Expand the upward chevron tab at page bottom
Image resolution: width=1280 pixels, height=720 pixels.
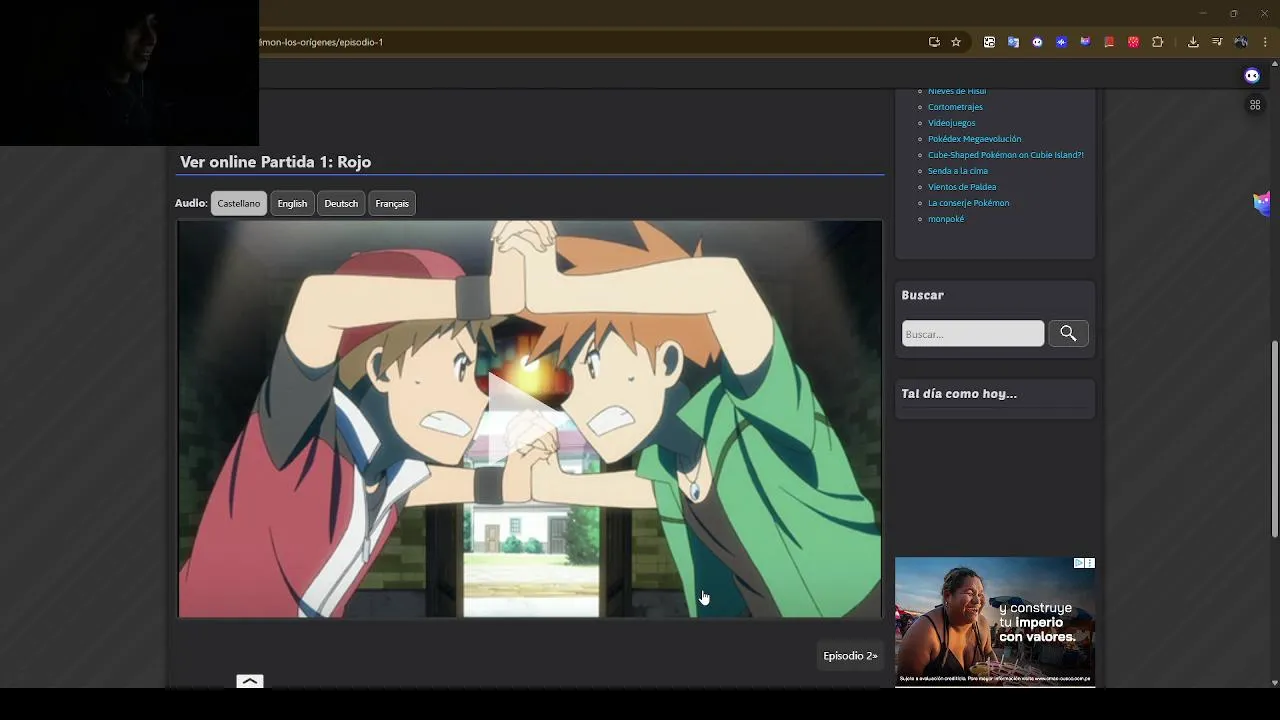(250, 681)
